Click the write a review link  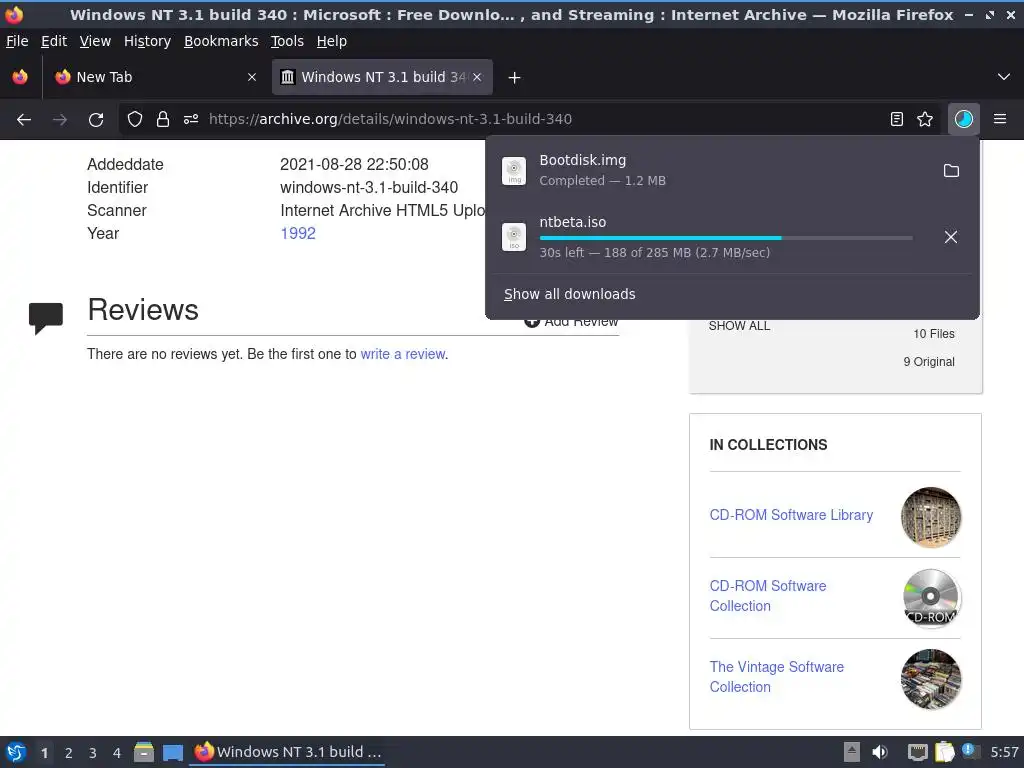coord(403,354)
